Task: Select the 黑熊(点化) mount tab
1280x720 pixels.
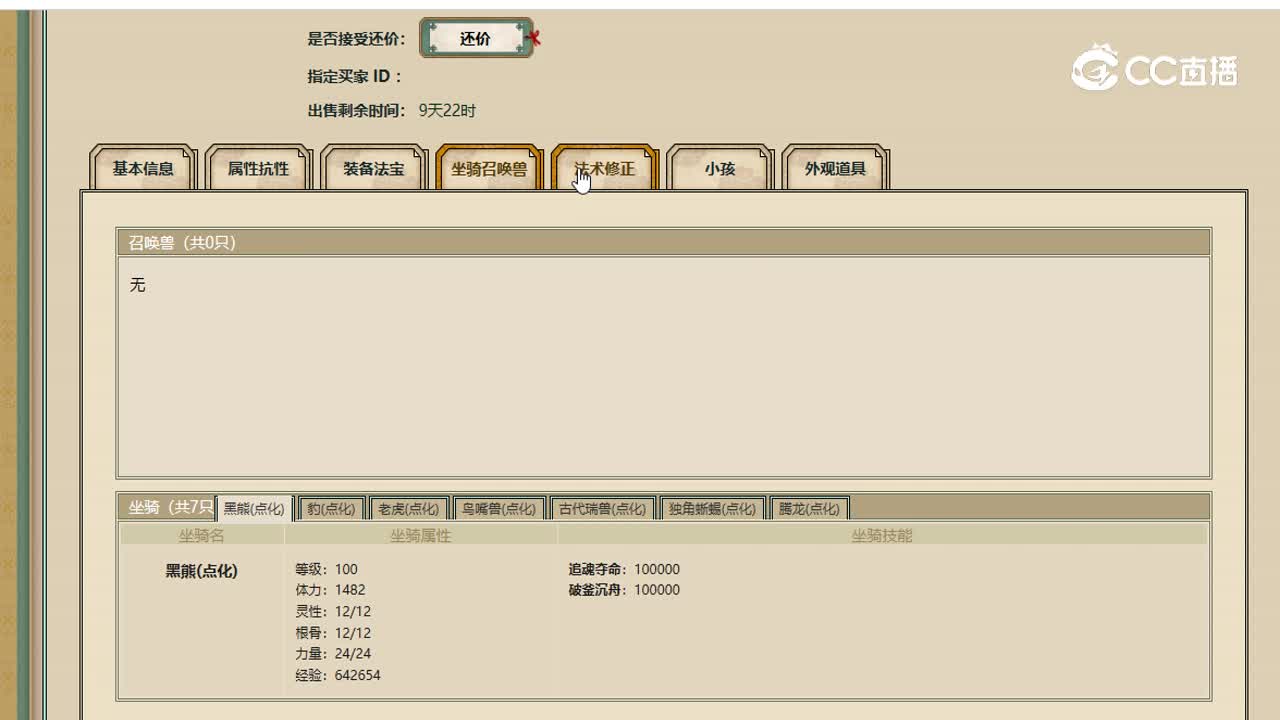Action: click(x=254, y=508)
